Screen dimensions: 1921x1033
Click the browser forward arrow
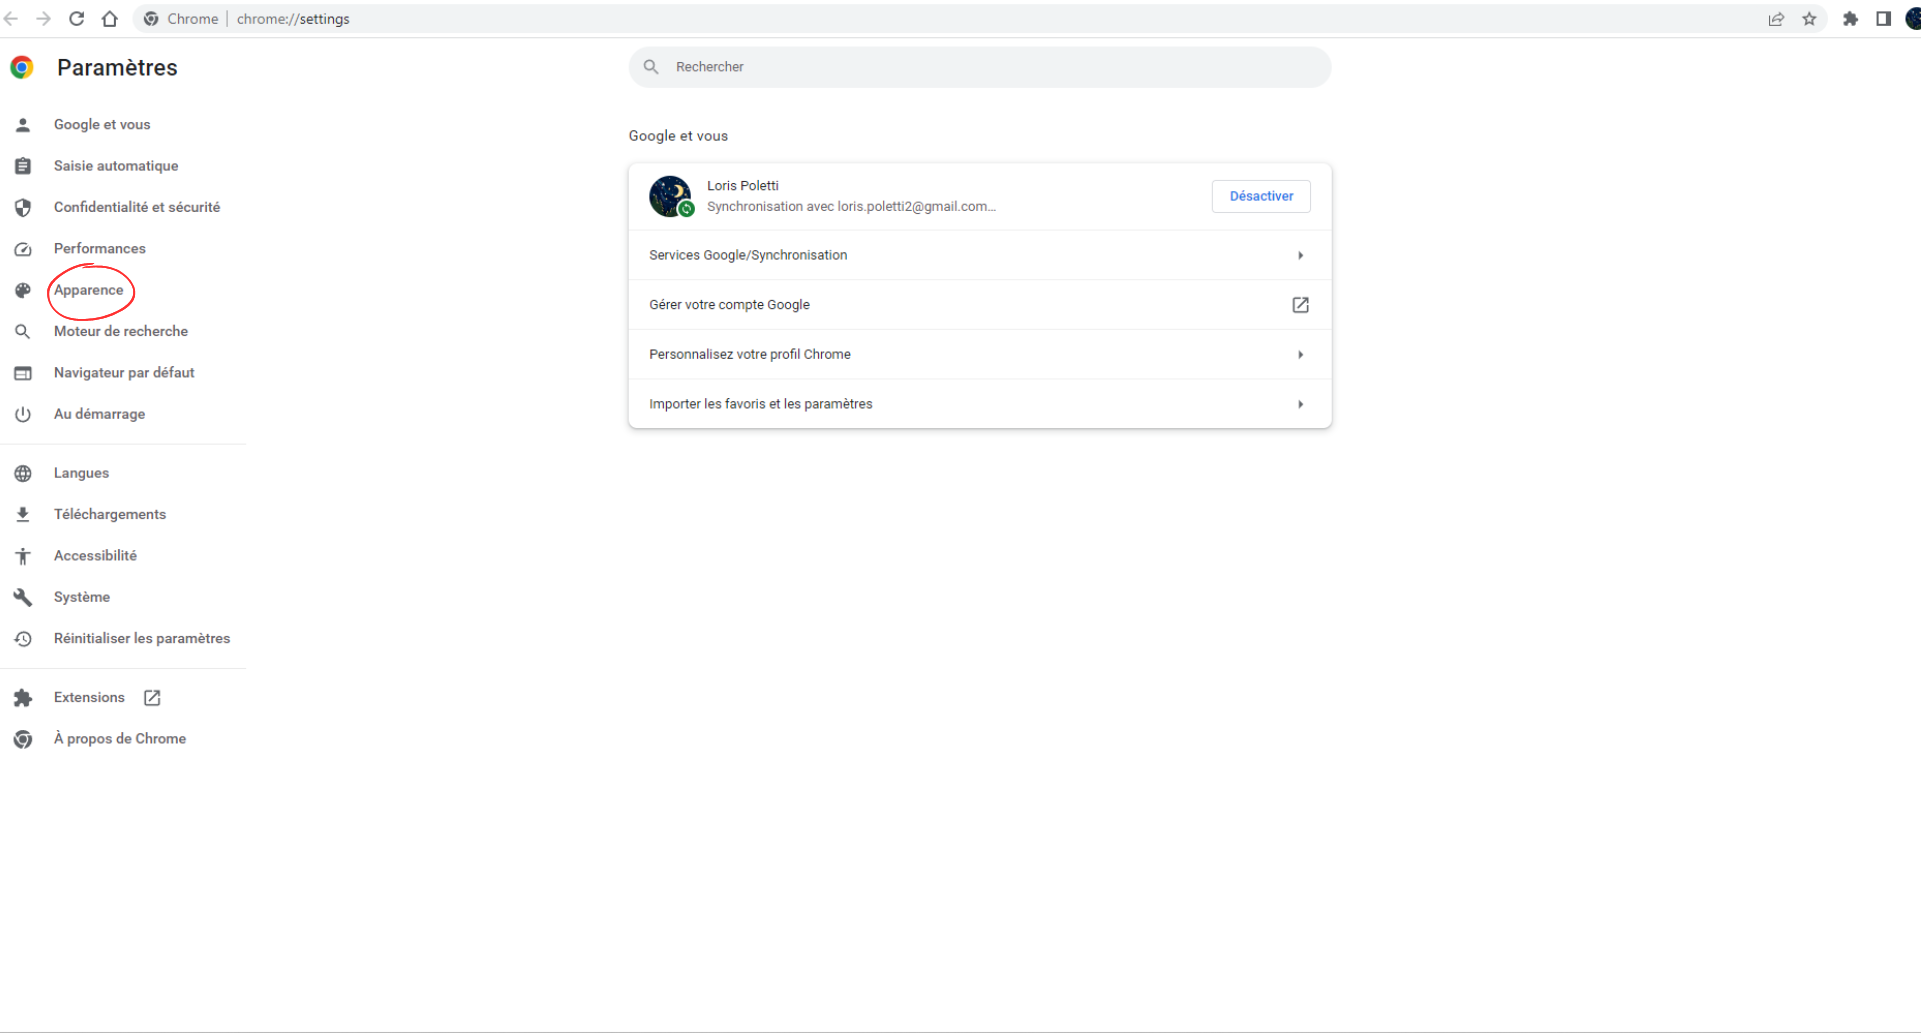point(43,19)
